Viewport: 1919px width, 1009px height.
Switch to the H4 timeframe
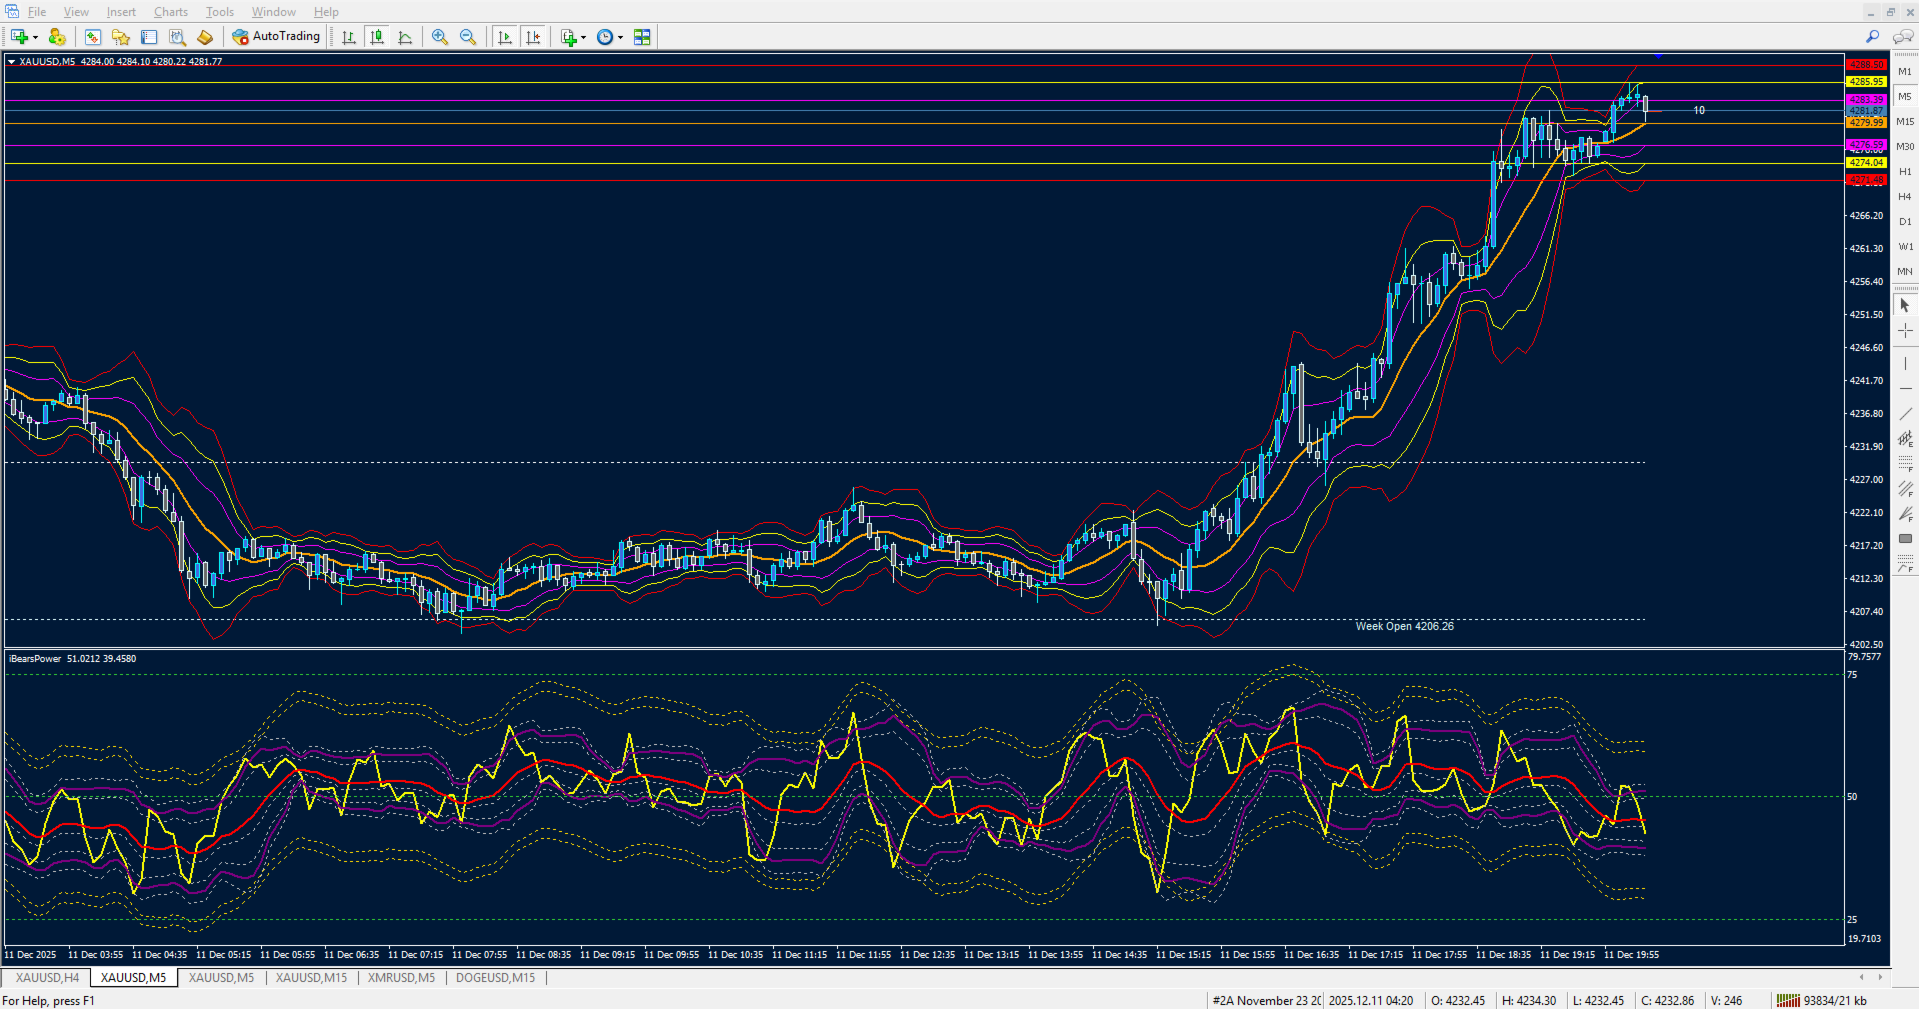pyautogui.click(x=1905, y=197)
